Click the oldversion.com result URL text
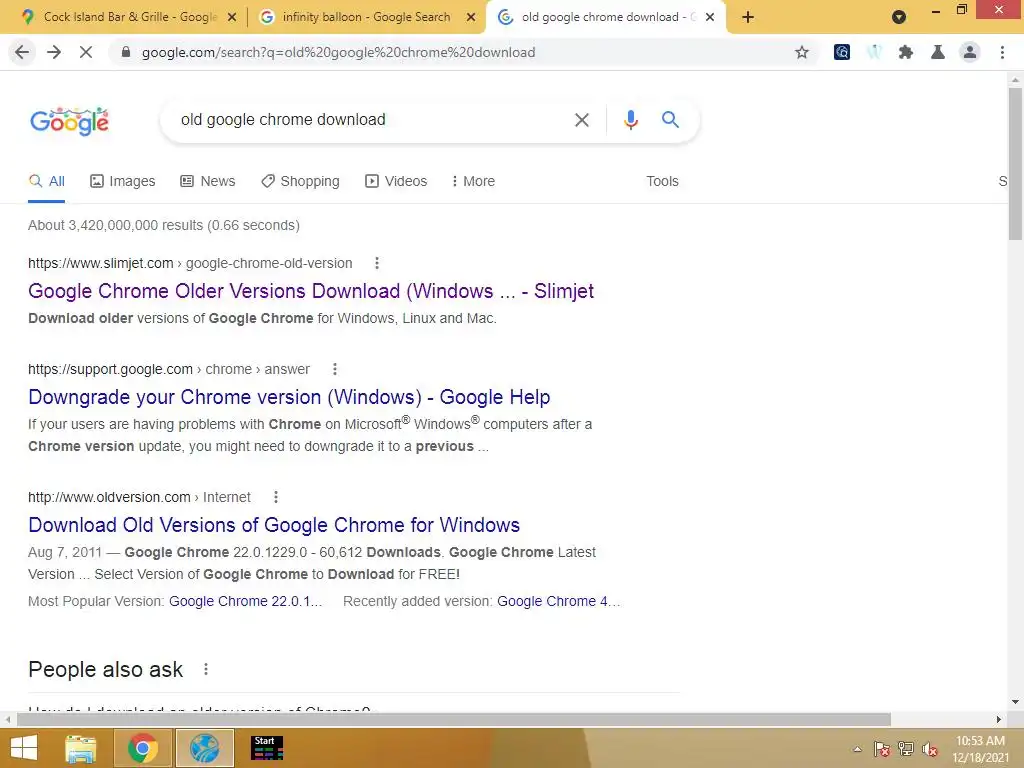Image resolution: width=1024 pixels, height=768 pixels. (139, 497)
